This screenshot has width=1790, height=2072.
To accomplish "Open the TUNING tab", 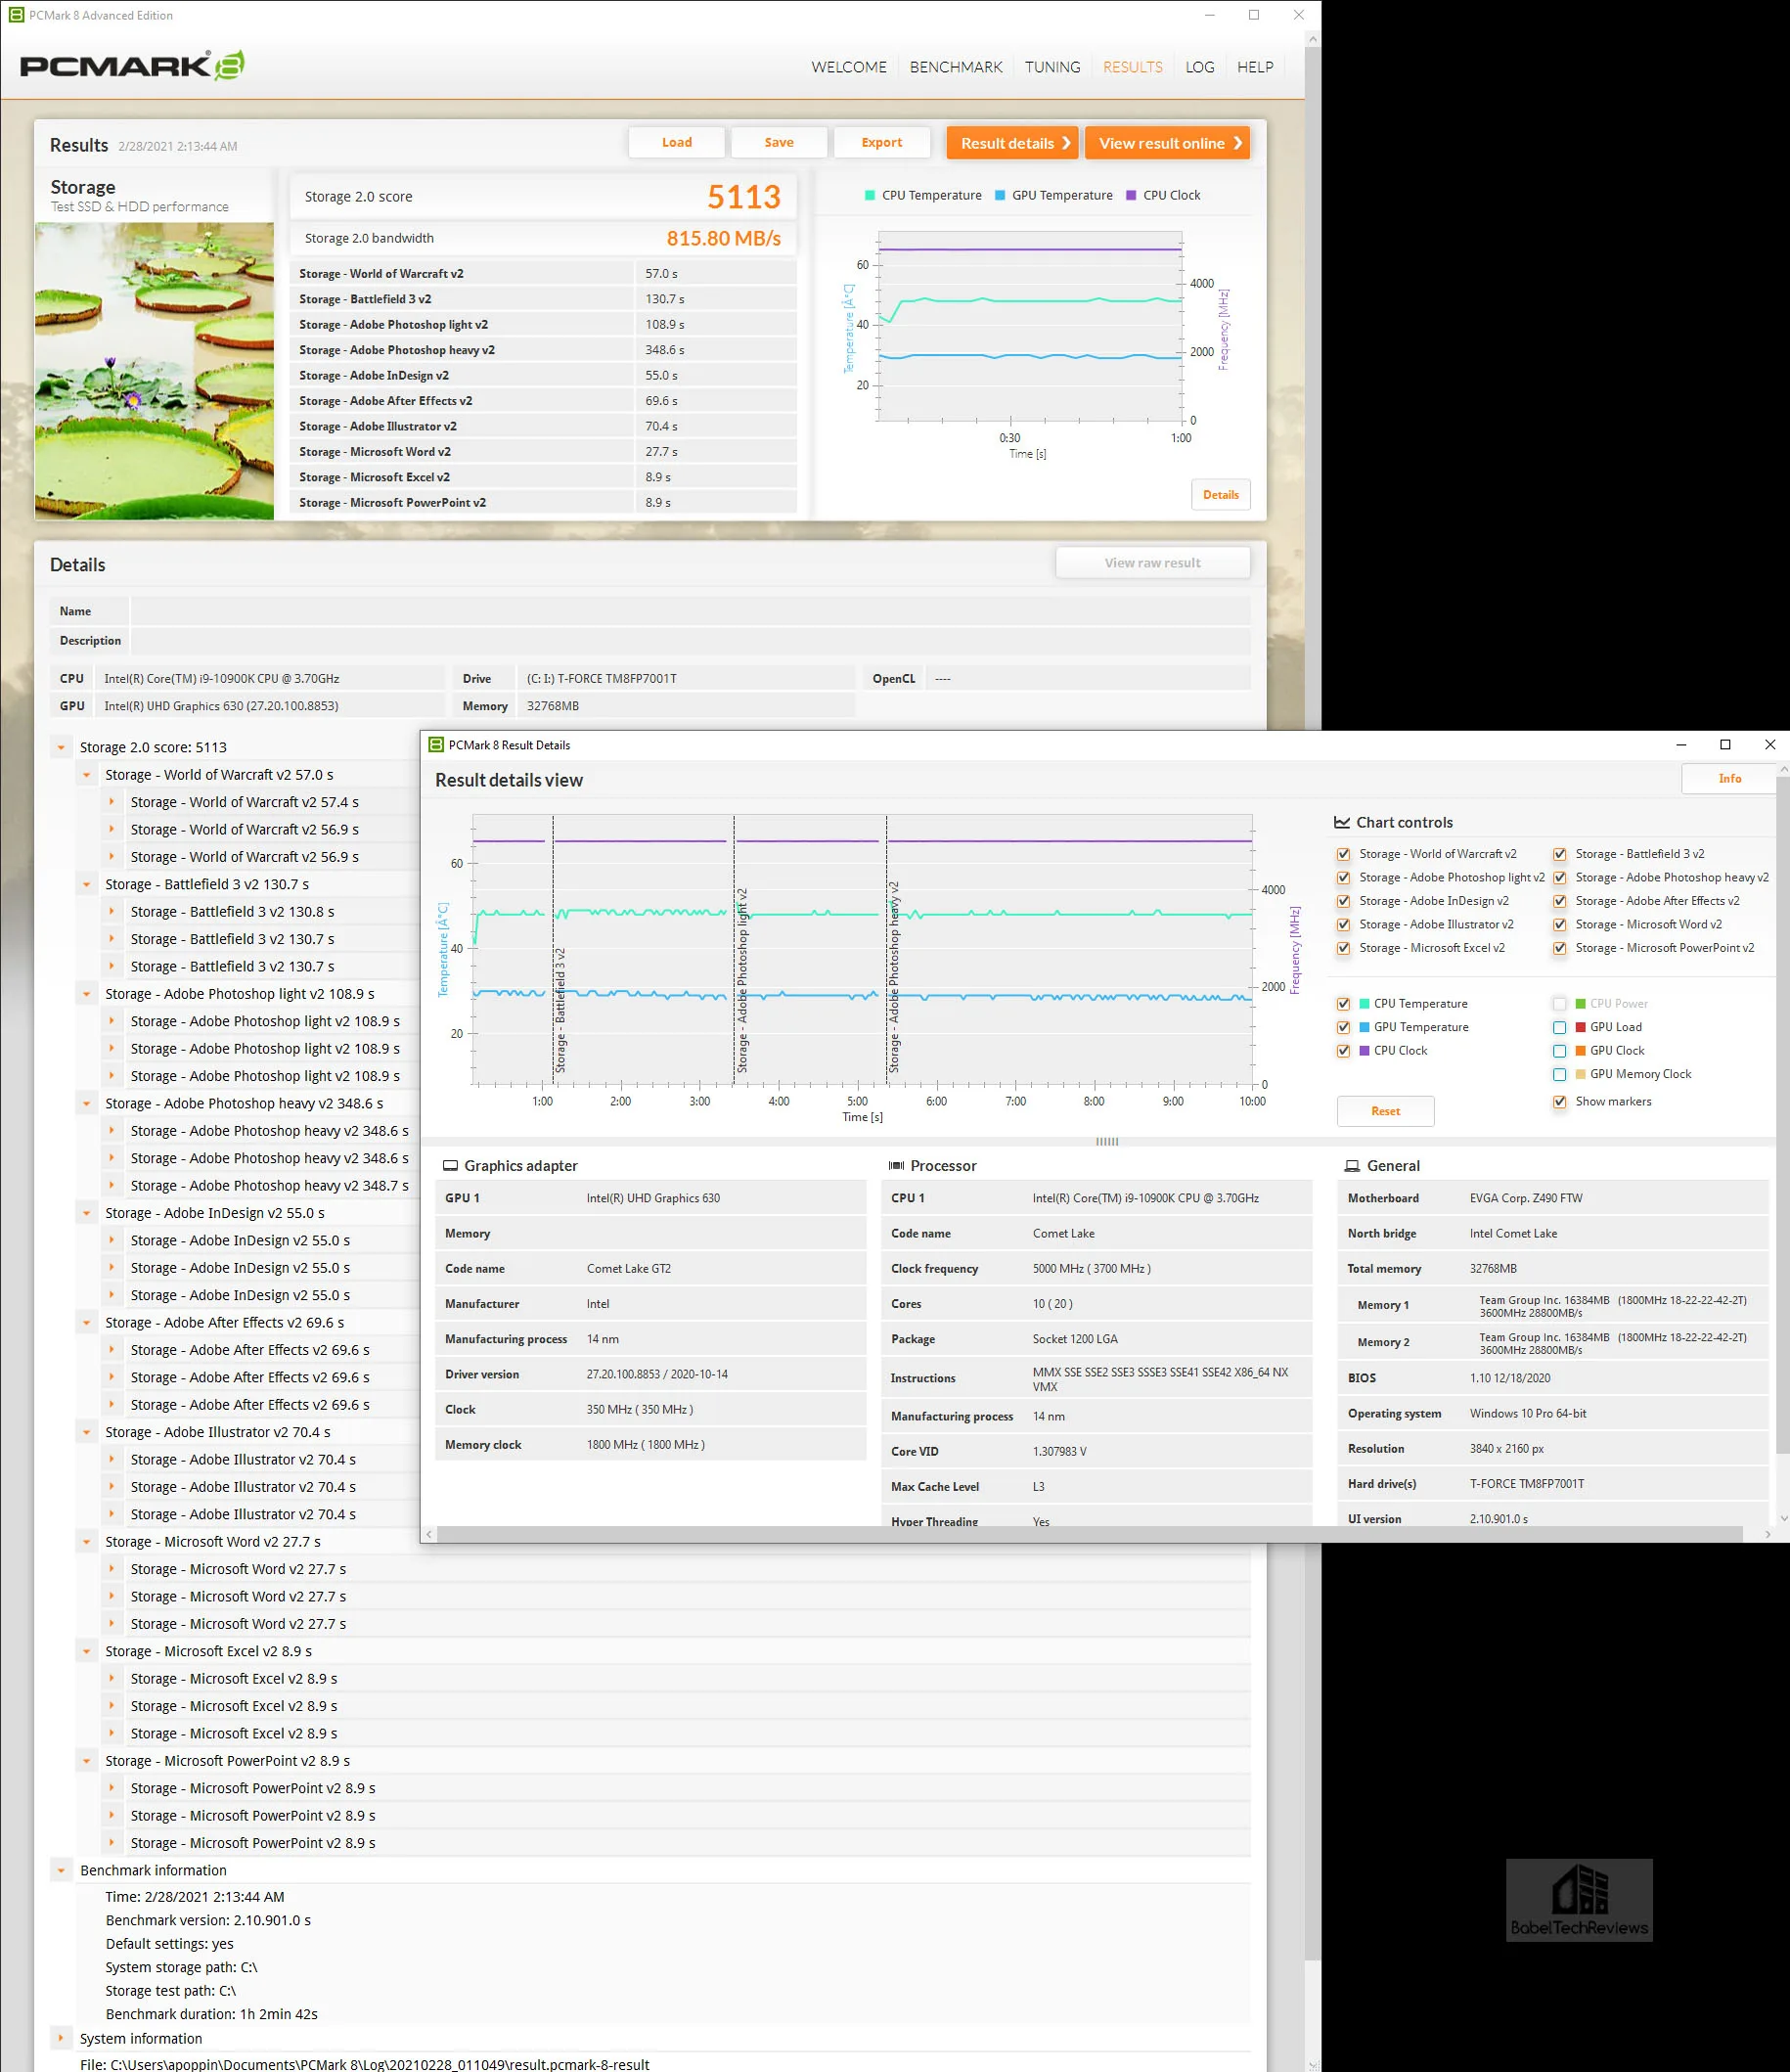I will 1052,67.
